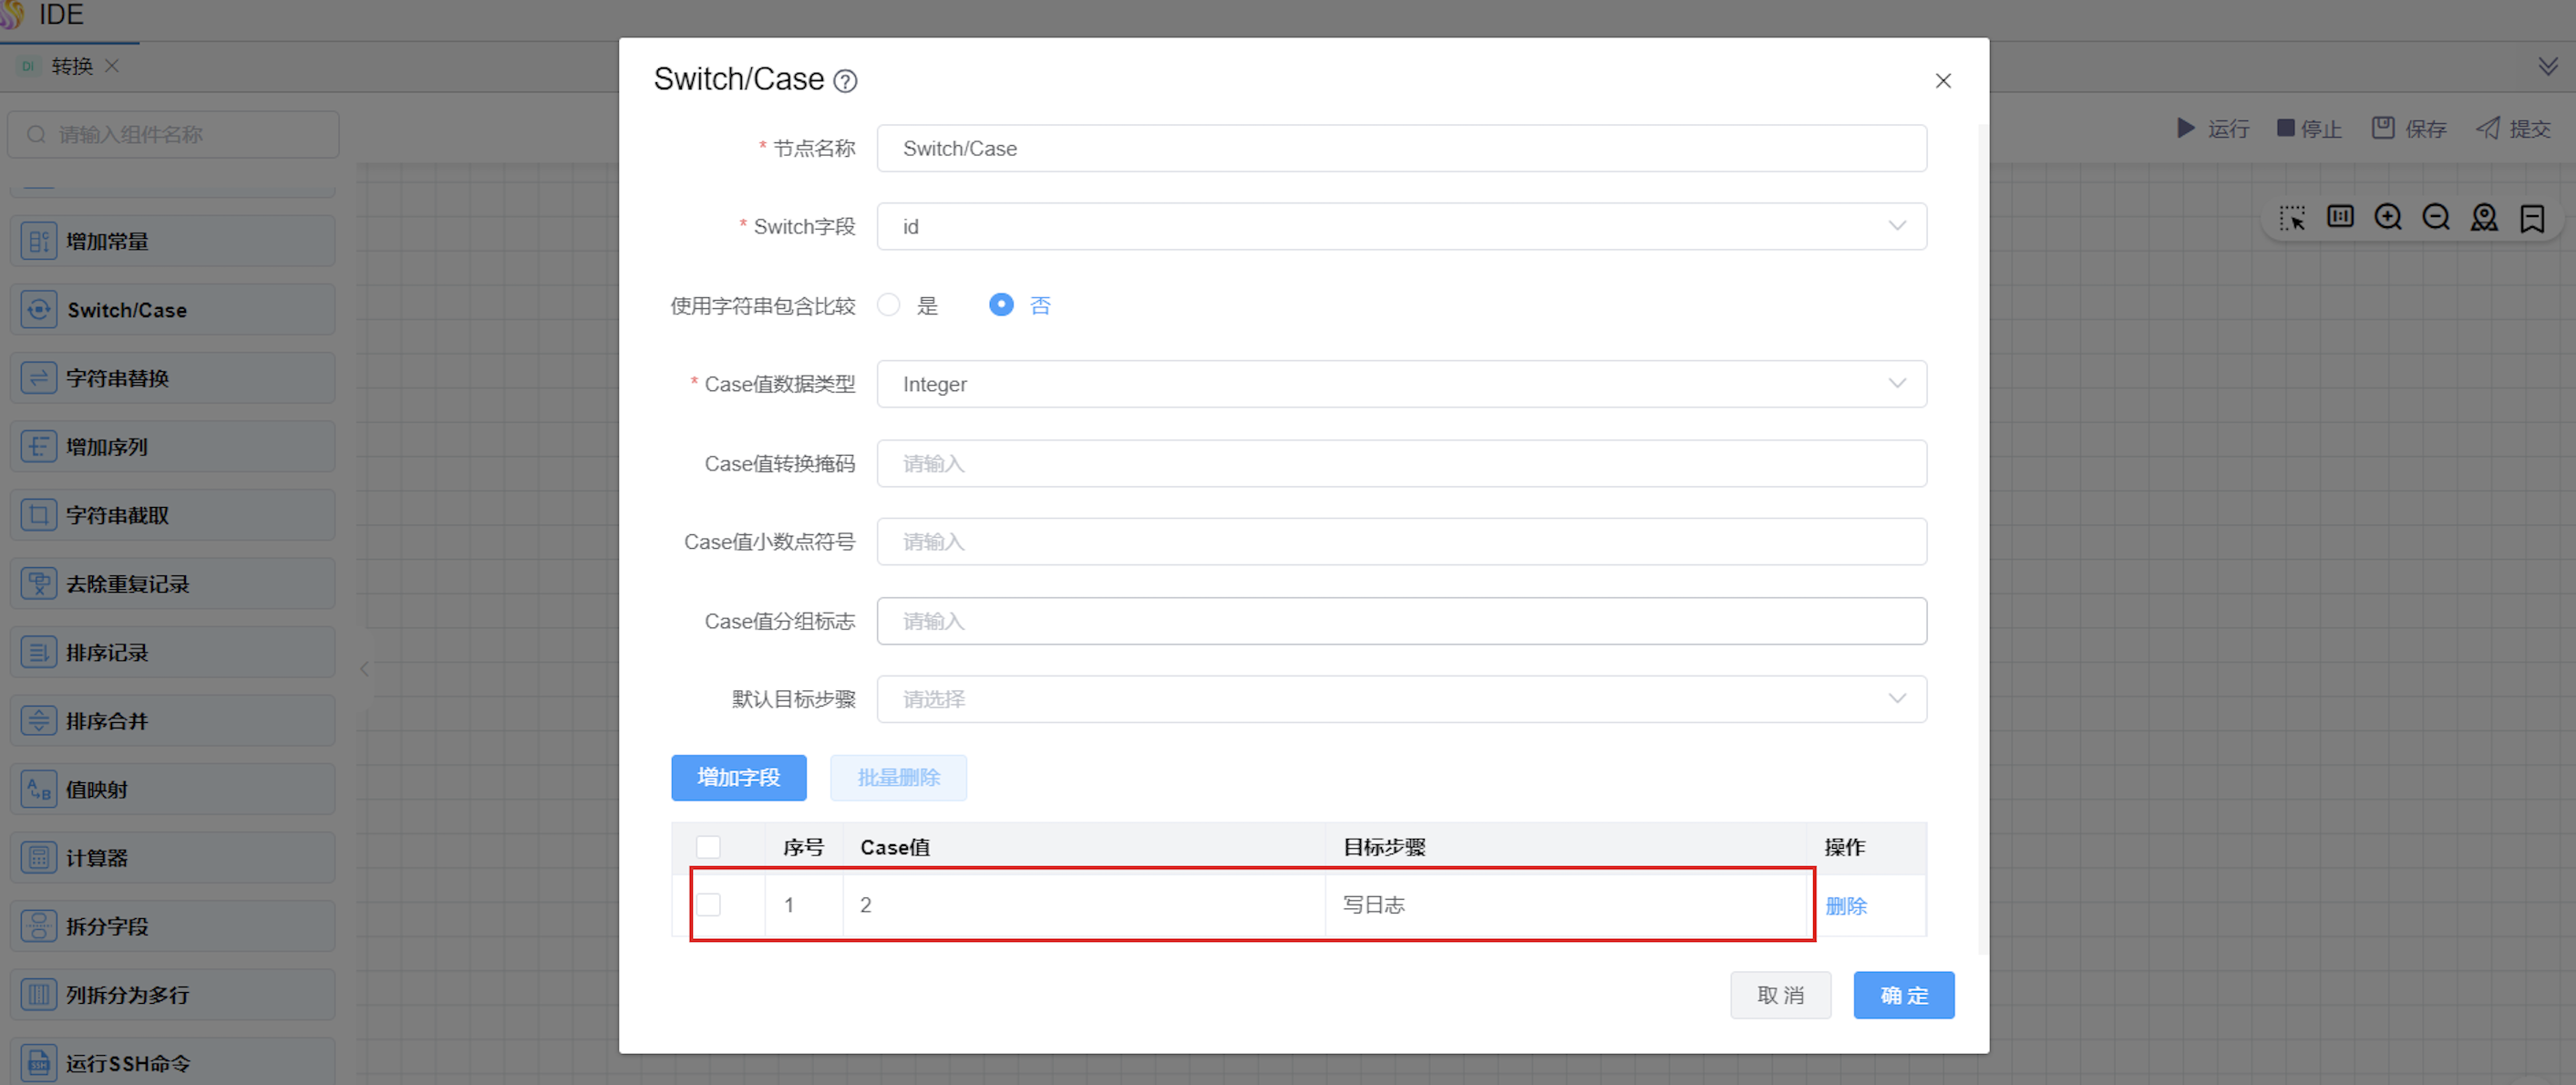This screenshot has height=1085, width=2576.
Task: Click the 删除 link in case row
Action: pyautogui.click(x=1845, y=906)
